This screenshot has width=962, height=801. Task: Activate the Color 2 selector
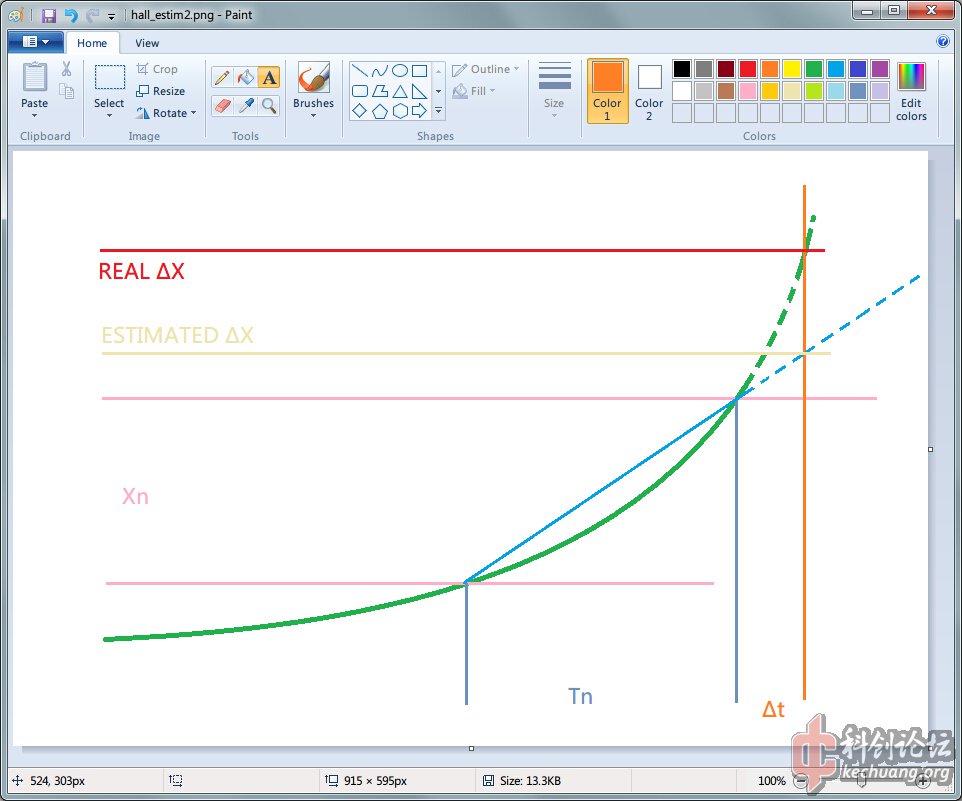coord(649,90)
